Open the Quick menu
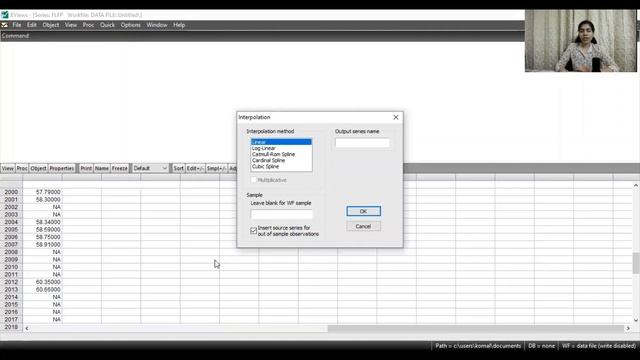 [107, 25]
